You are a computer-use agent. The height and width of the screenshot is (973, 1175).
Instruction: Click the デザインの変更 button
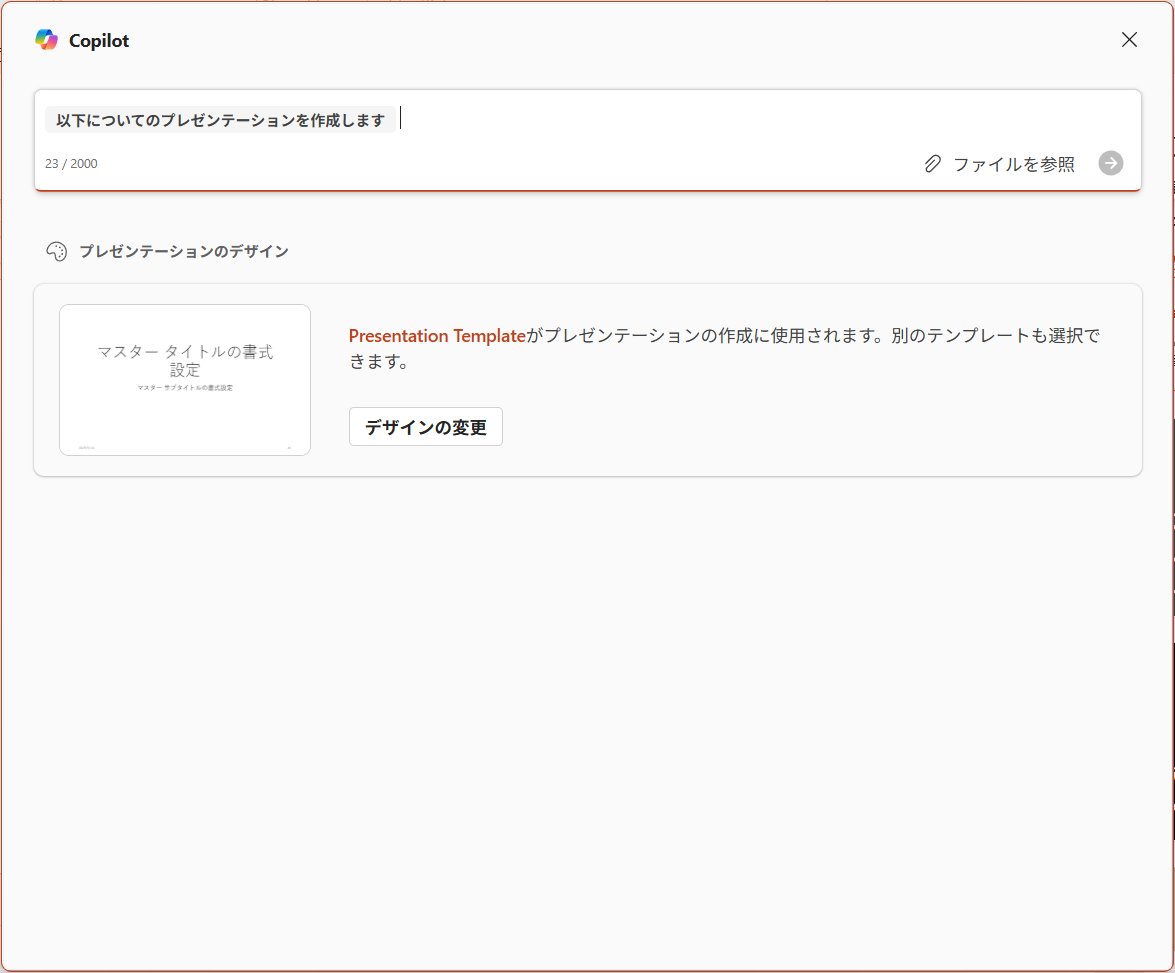tap(426, 427)
